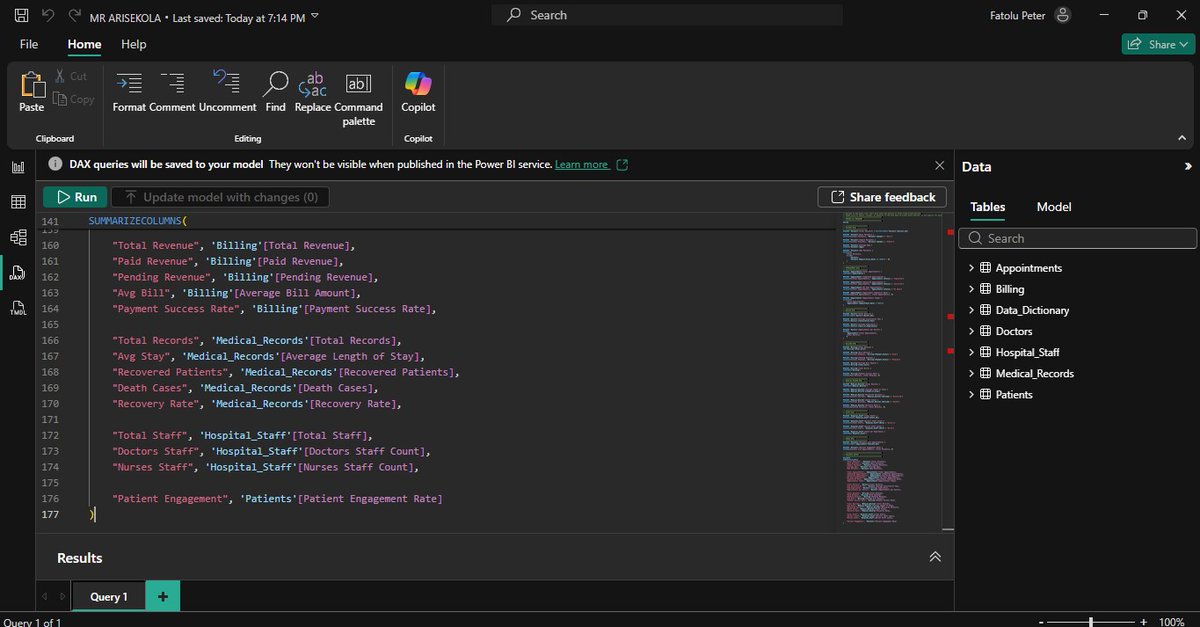The image size is (1200, 627).
Task: Cut the selected text
Action: click(x=70, y=76)
